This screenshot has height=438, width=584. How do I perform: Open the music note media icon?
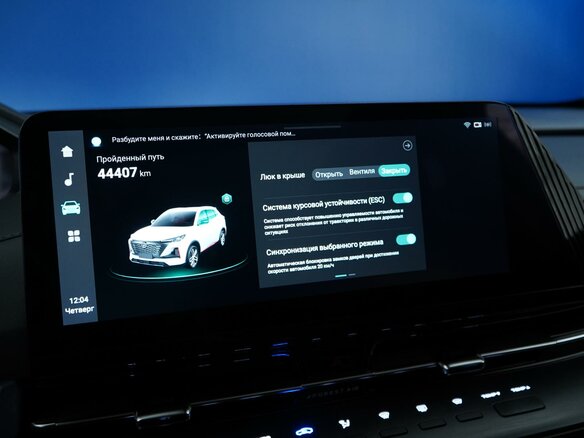69,180
